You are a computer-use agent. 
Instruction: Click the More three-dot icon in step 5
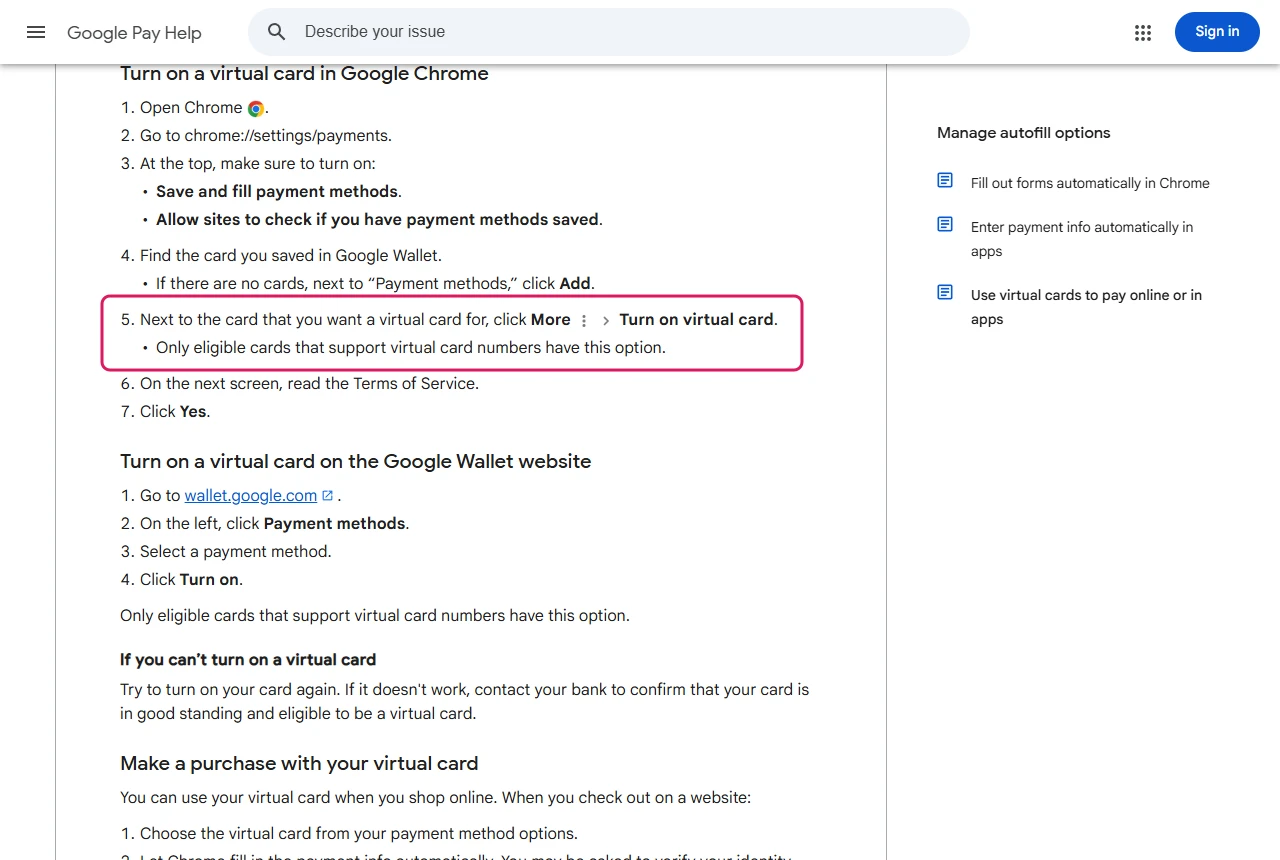pyautogui.click(x=584, y=321)
